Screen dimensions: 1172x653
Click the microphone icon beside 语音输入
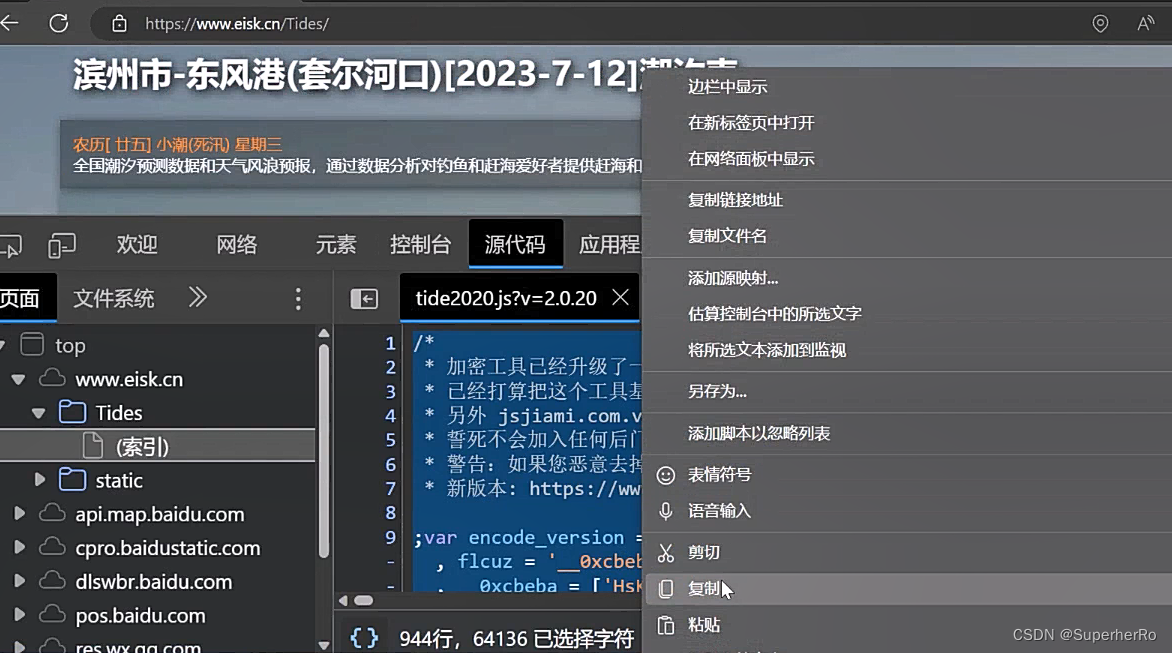pyautogui.click(x=666, y=511)
